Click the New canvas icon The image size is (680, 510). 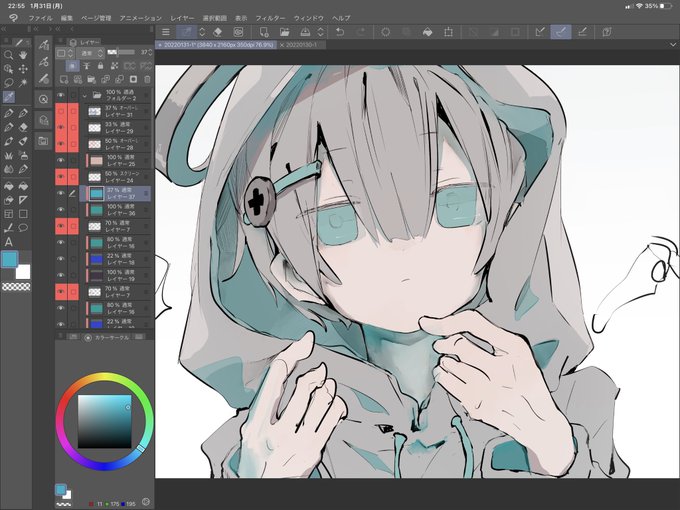point(263,32)
